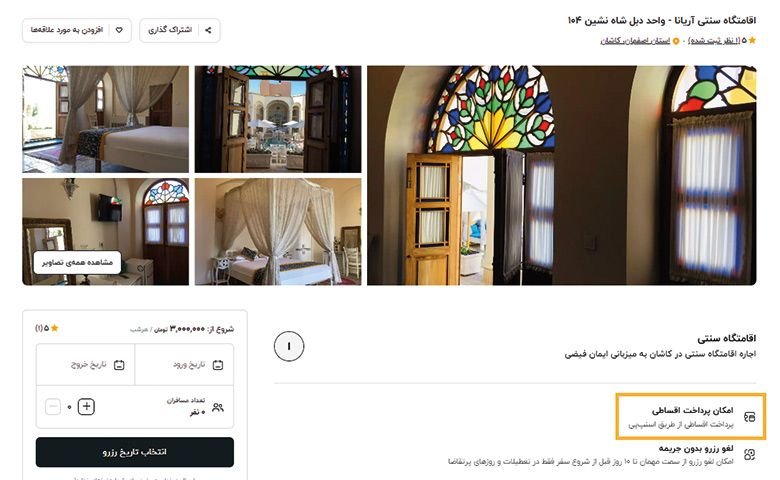Click the heart icon for favorites

pyautogui.click(x=119, y=30)
